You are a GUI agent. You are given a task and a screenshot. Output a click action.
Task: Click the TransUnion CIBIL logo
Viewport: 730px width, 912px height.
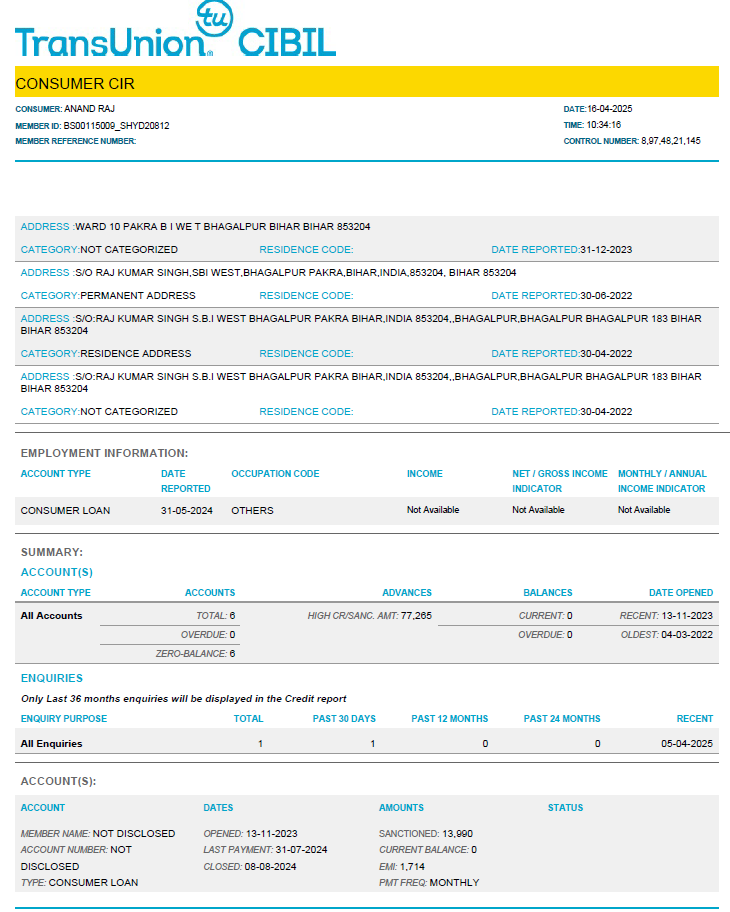tap(175, 32)
